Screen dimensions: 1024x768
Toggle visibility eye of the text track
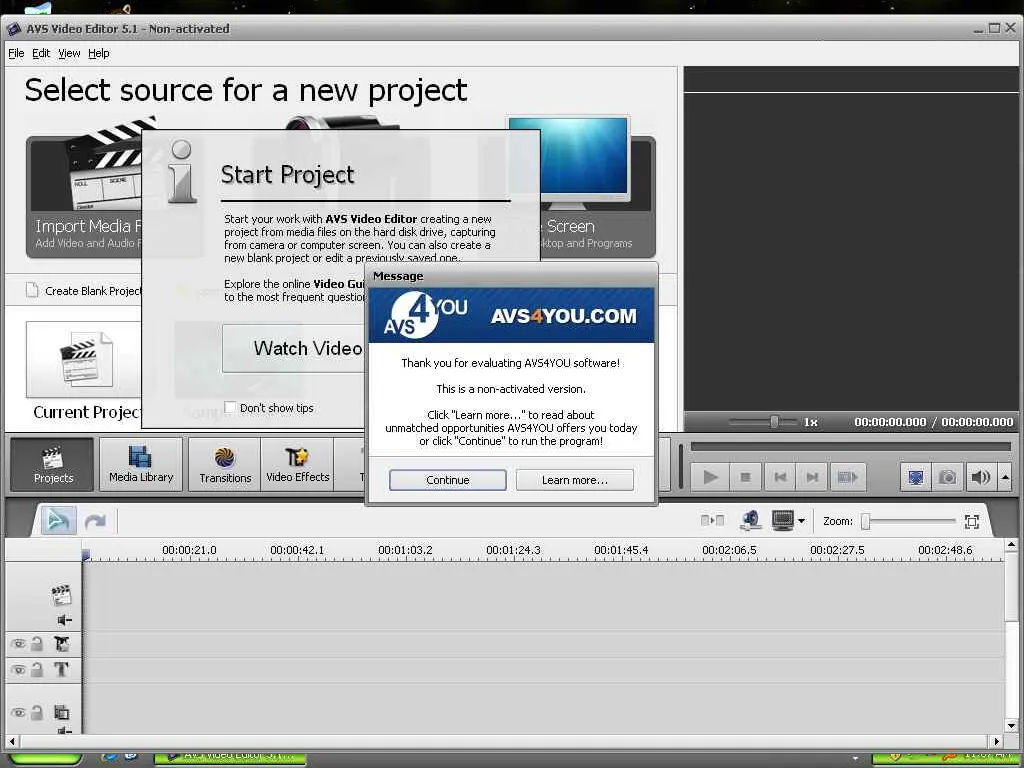[x=18, y=669]
